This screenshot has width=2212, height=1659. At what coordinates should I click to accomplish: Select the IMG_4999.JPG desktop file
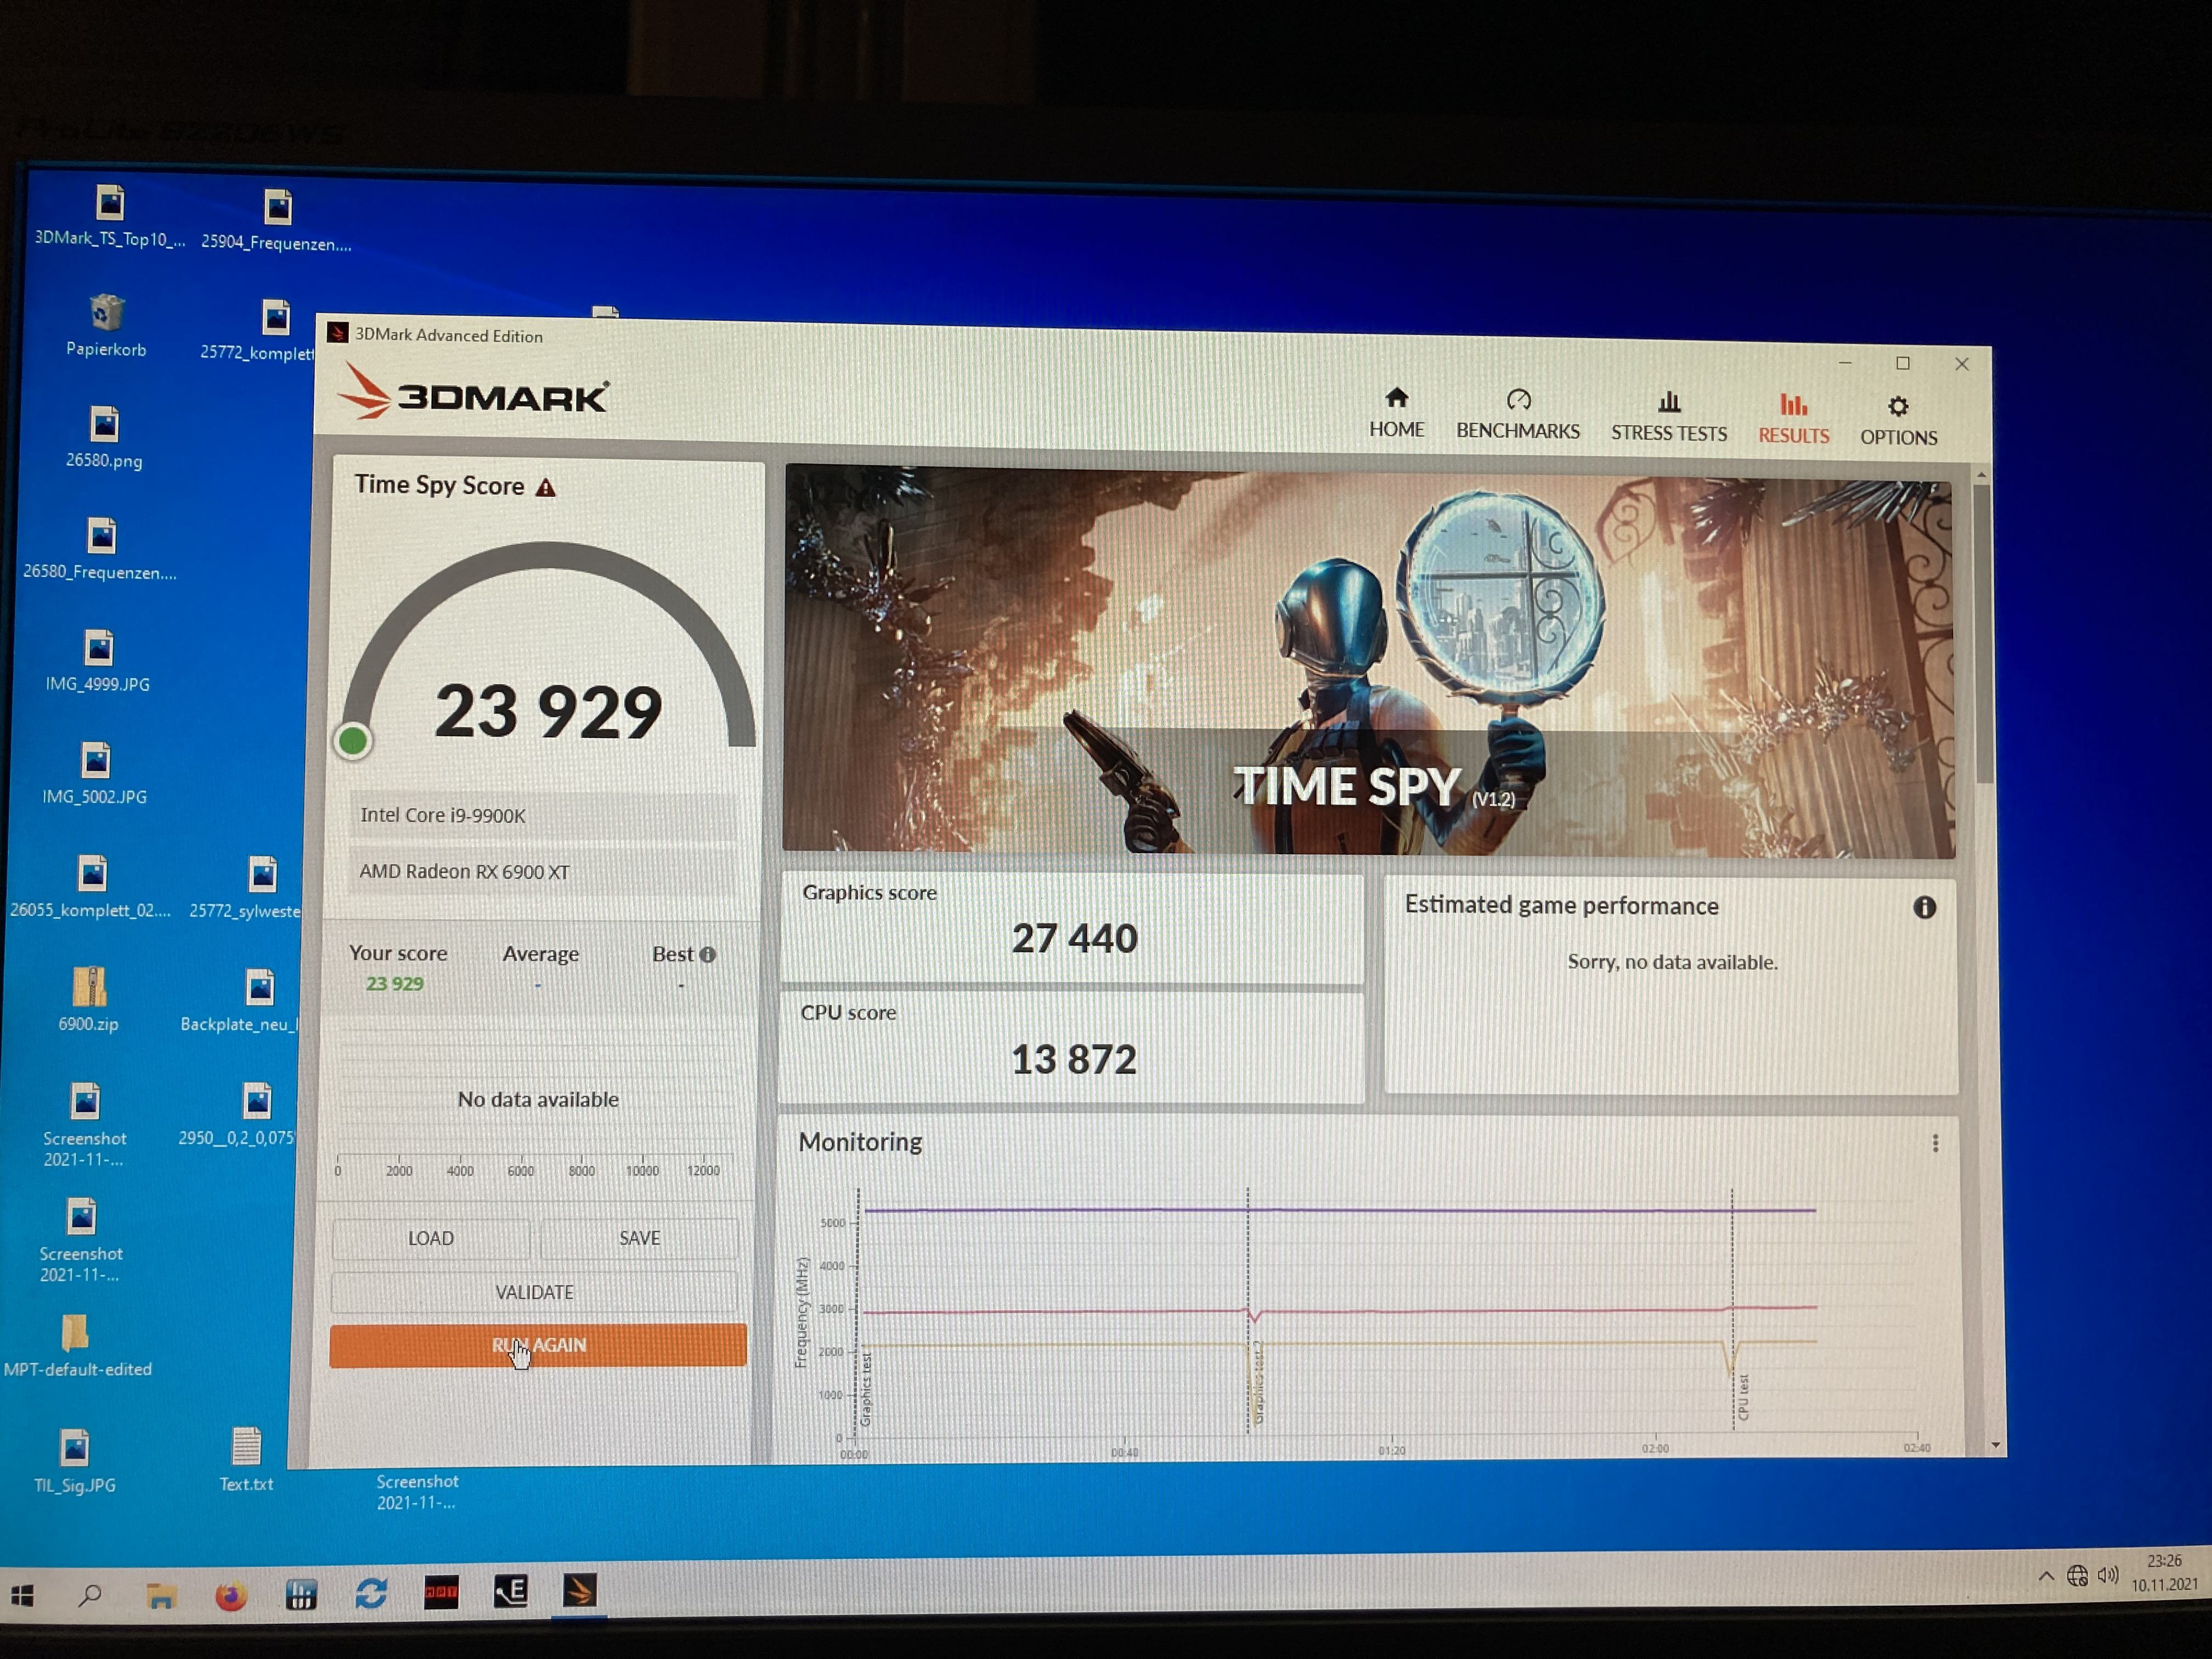(98, 661)
